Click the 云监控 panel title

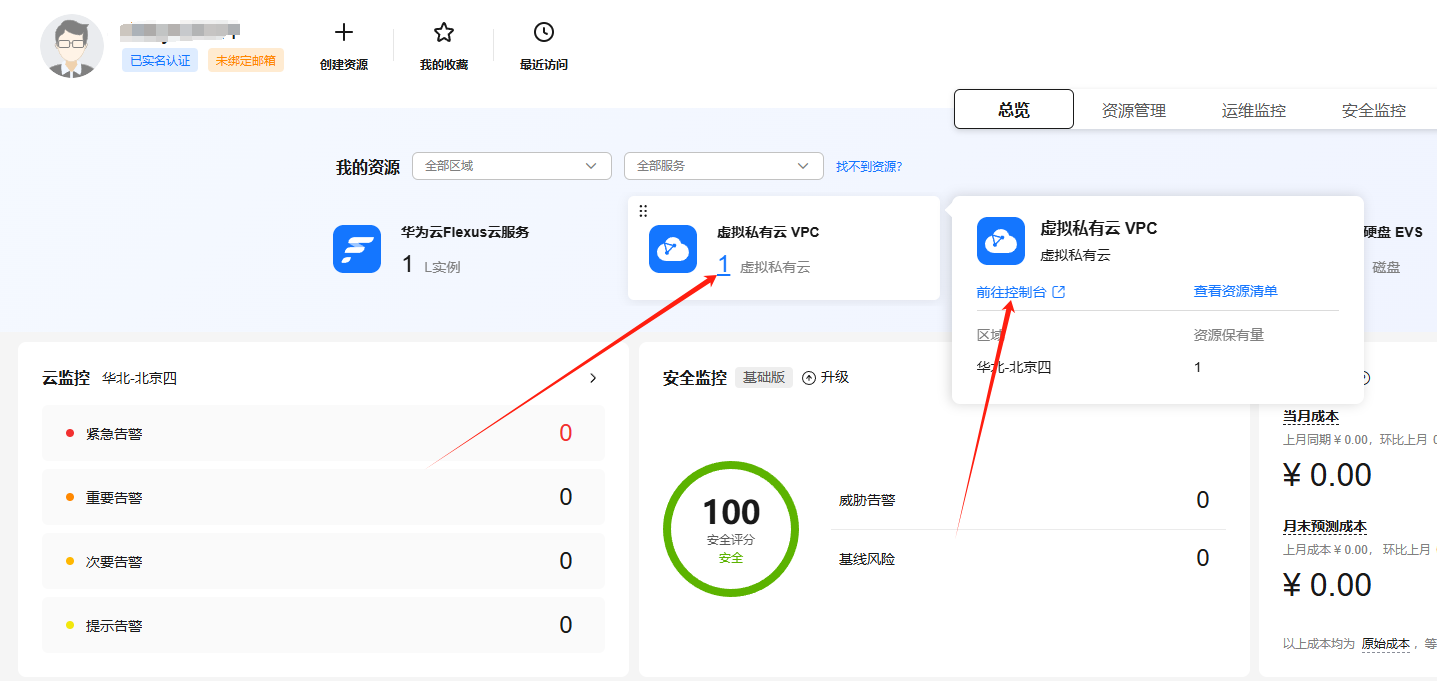coord(66,378)
